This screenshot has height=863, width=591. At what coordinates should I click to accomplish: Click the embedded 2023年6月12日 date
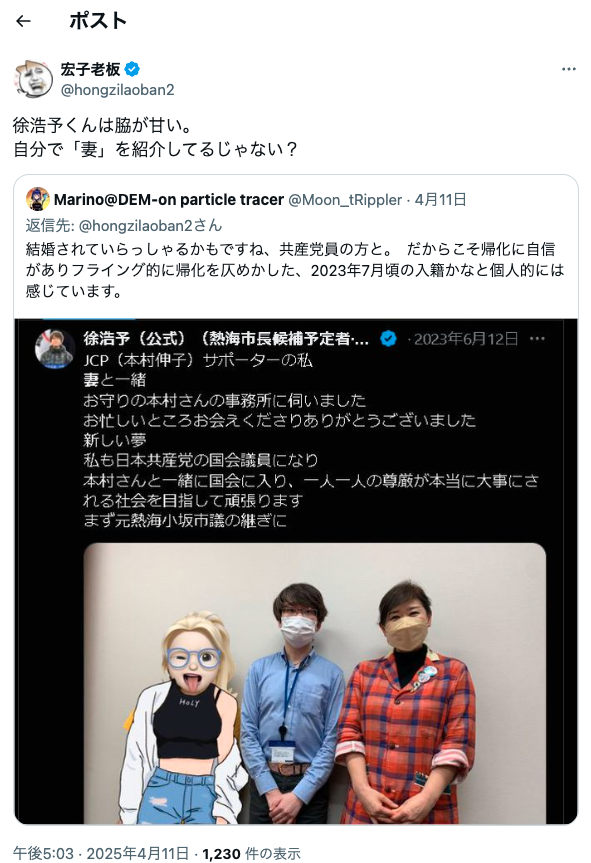point(466,338)
